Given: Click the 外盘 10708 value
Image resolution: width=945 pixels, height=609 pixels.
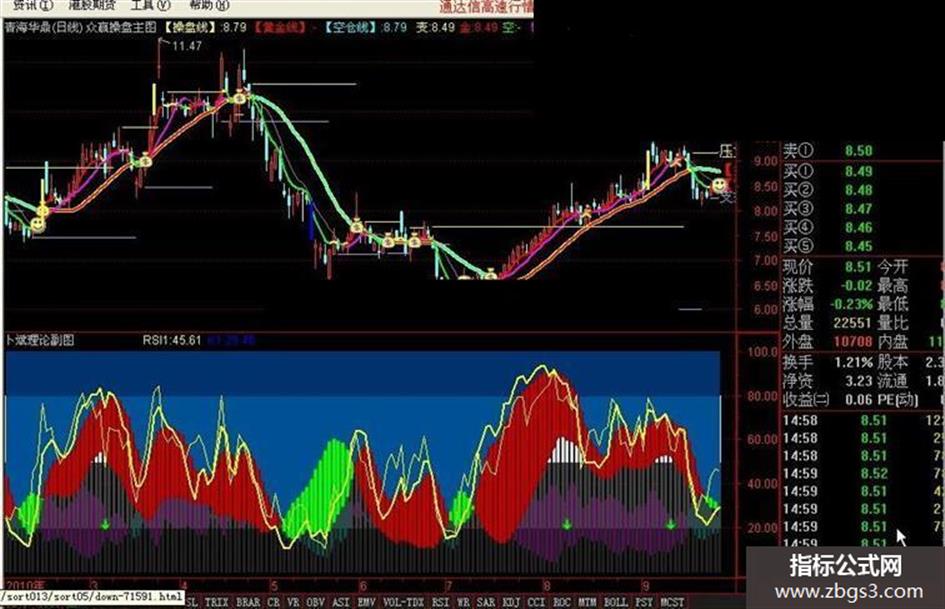Looking at the screenshot, I should pyautogui.click(x=852, y=341).
